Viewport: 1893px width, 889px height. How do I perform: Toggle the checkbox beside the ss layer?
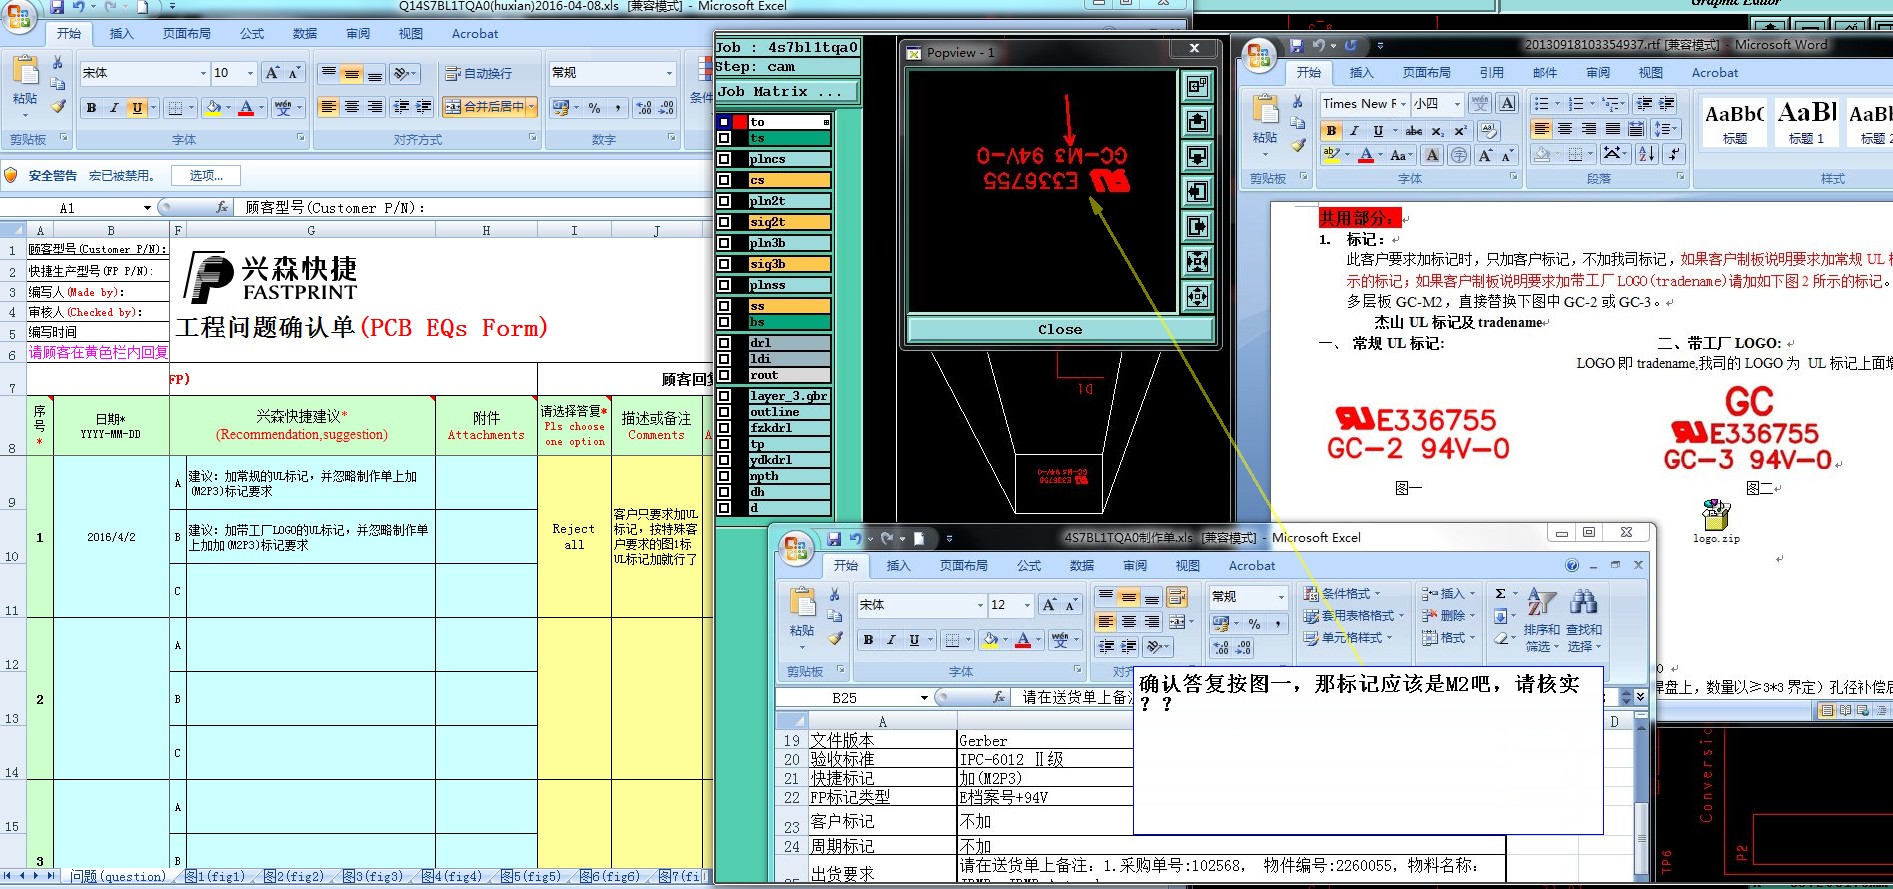pyautogui.click(x=724, y=306)
